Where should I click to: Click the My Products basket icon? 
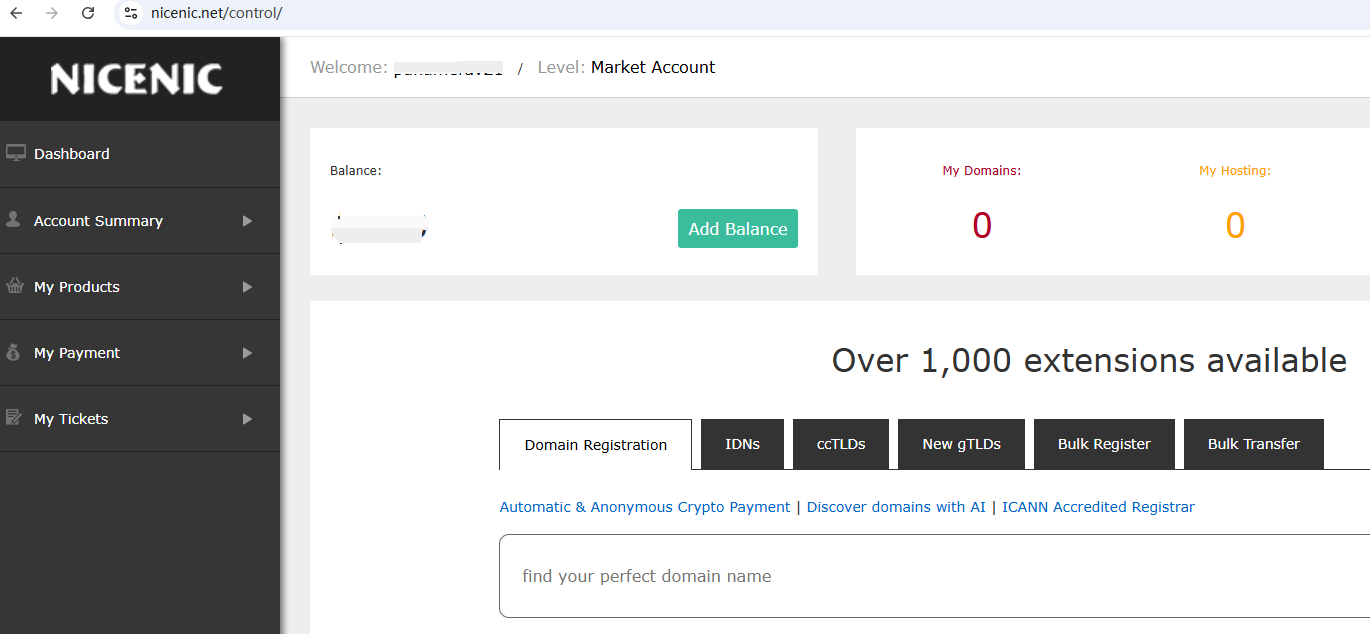pos(15,286)
